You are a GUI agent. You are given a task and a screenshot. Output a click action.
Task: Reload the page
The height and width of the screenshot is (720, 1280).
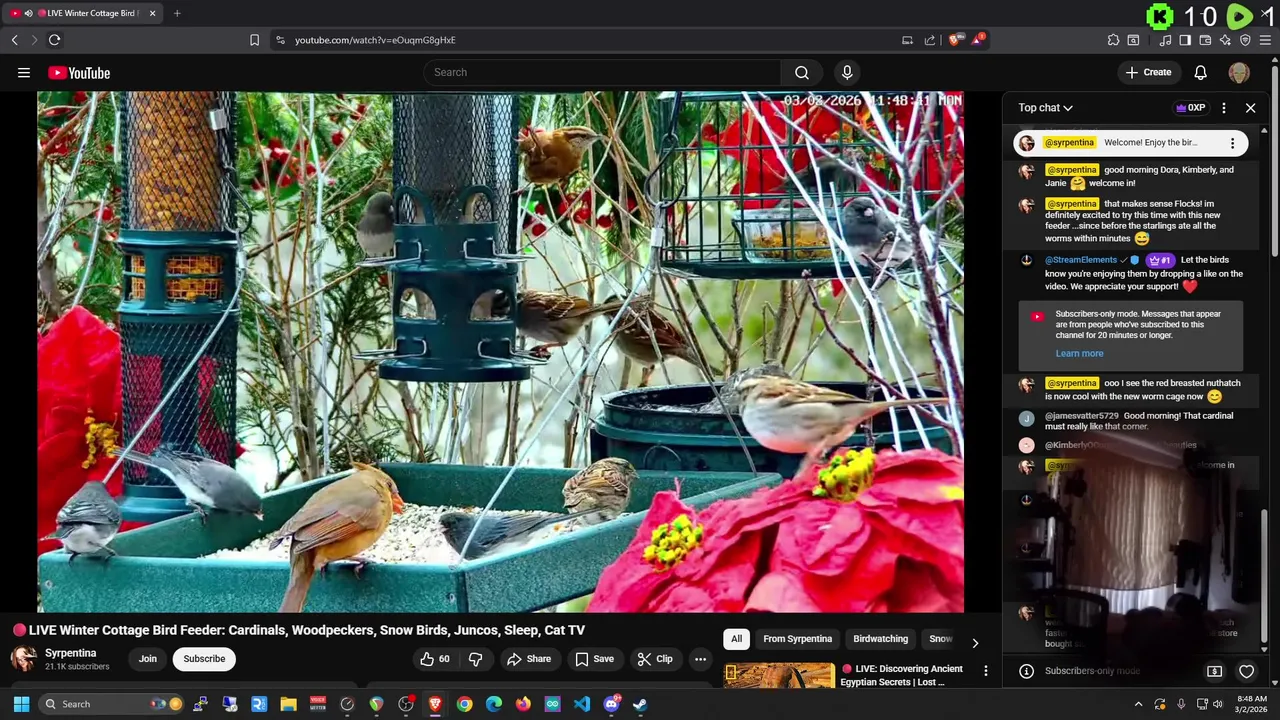[x=54, y=40]
